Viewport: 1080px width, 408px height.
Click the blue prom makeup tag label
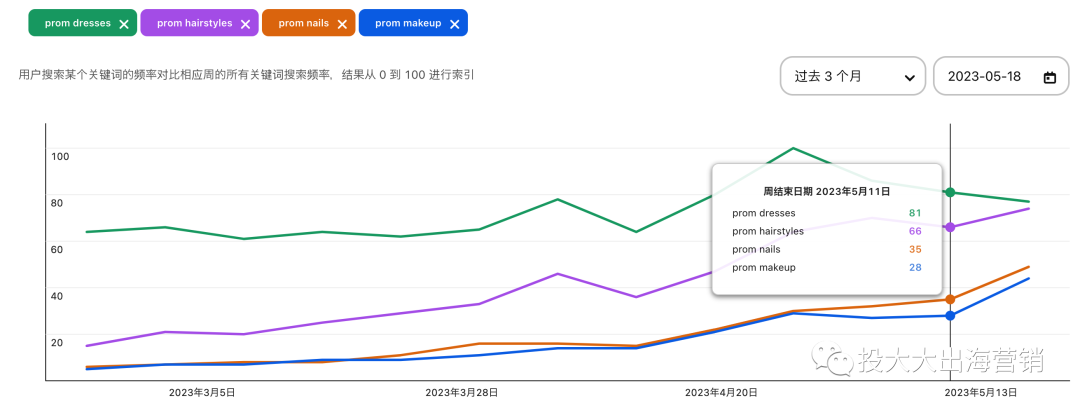[407, 23]
